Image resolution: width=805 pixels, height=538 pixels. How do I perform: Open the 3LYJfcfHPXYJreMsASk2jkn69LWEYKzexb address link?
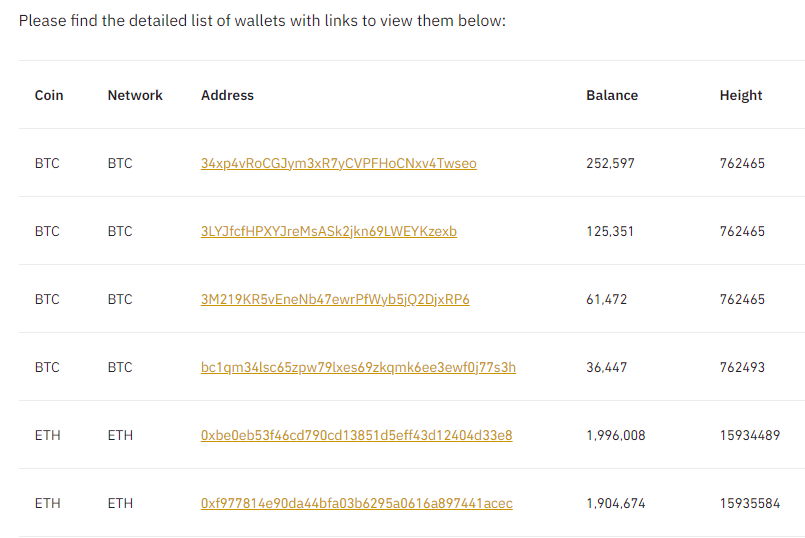pyautogui.click(x=329, y=232)
